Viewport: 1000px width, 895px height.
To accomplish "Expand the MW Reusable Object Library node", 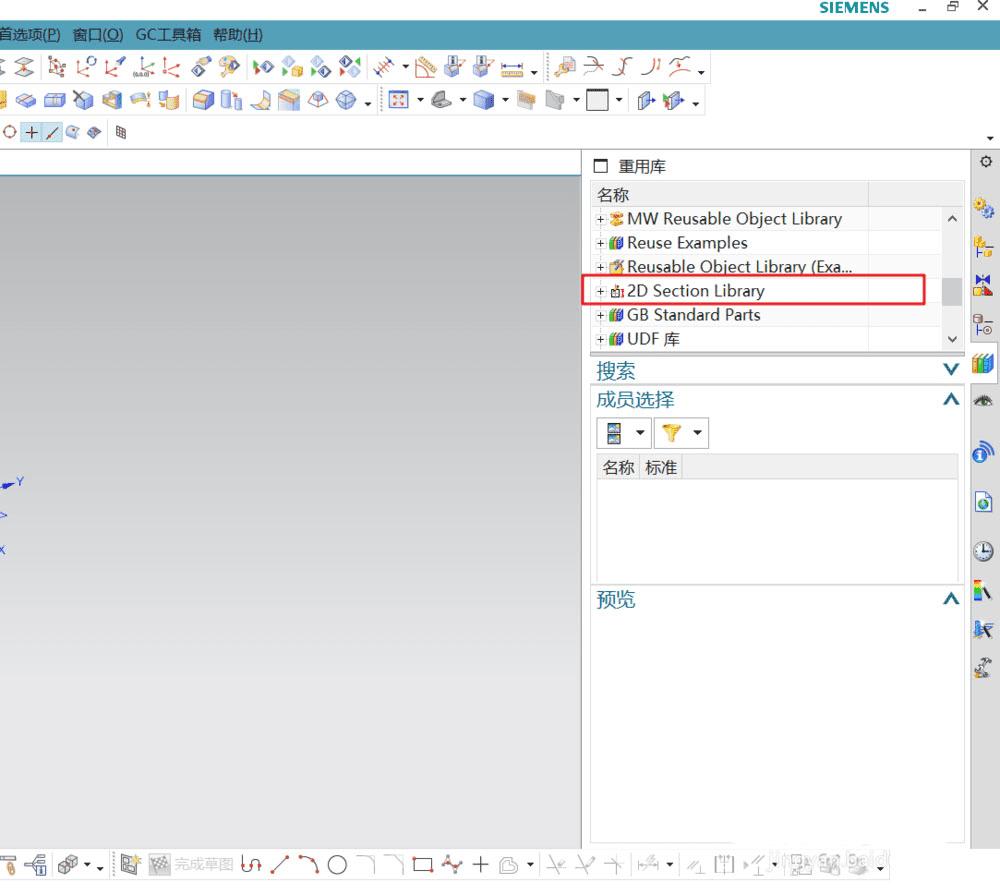I will click(x=600, y=219).
